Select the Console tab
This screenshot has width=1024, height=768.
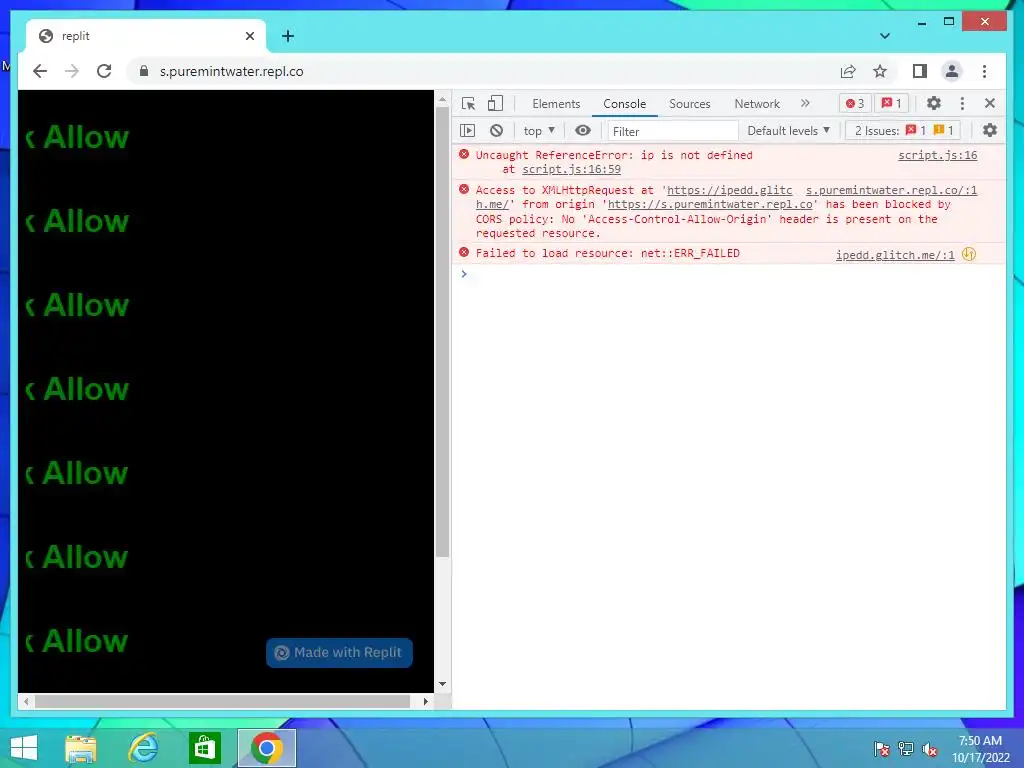tap(624, 104)
